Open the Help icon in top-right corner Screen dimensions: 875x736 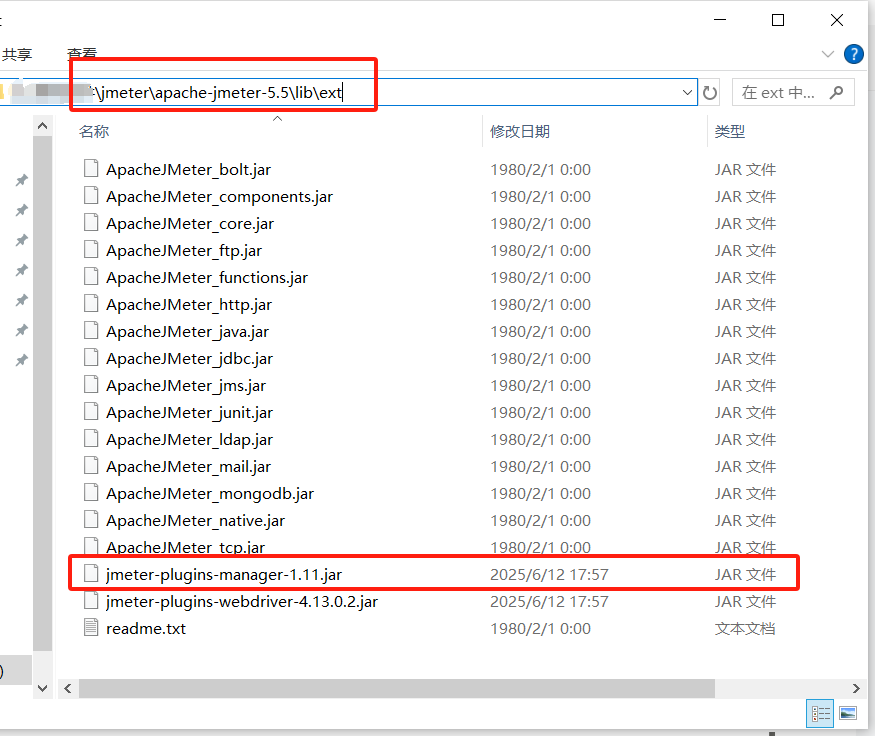[853, 54]
